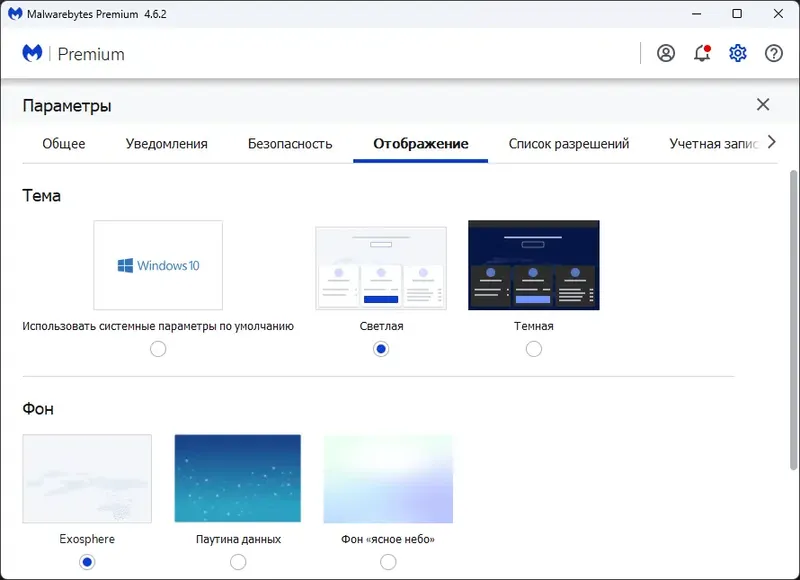
Task: Open the account profile icon
Action: click(666, 53)
